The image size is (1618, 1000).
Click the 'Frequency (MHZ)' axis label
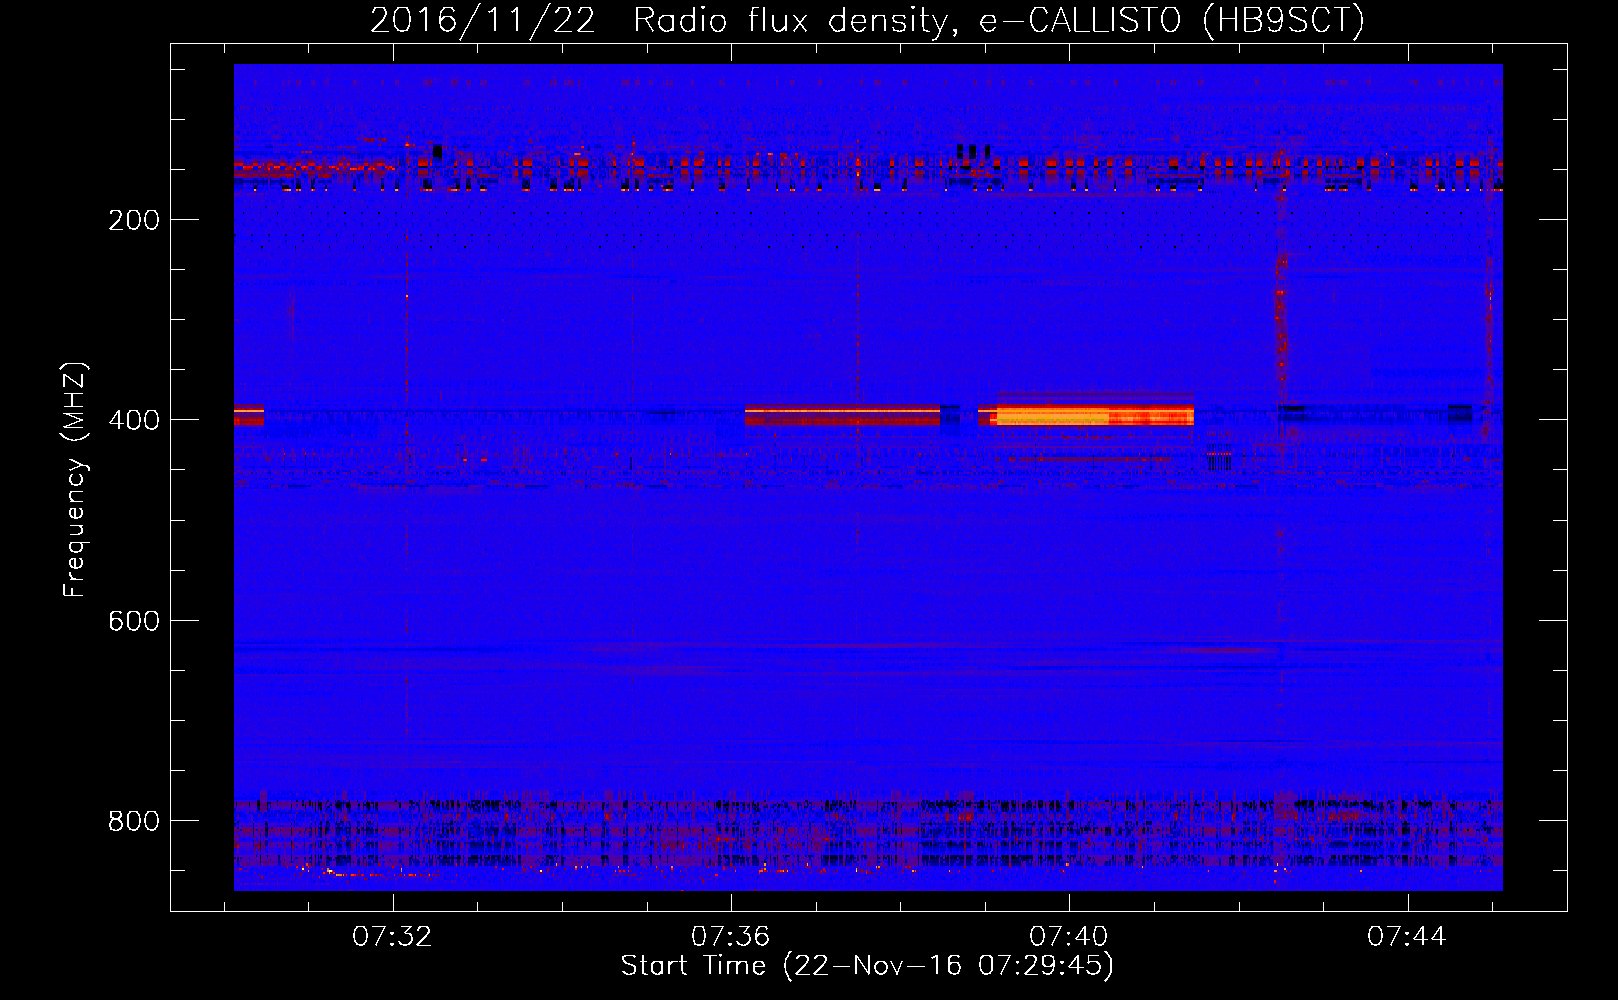[74, 480]
